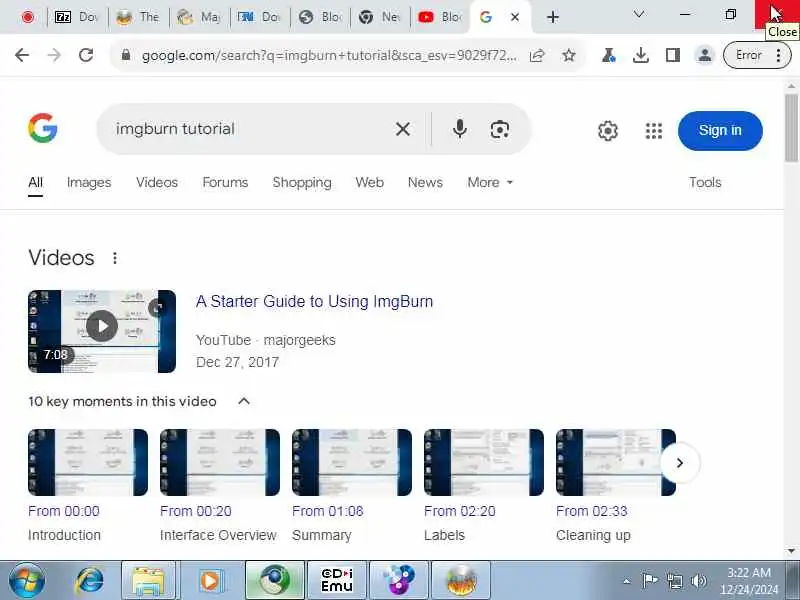Switch to Web results
This screenshot has width=800, height=600.
[x=369, y=183]
